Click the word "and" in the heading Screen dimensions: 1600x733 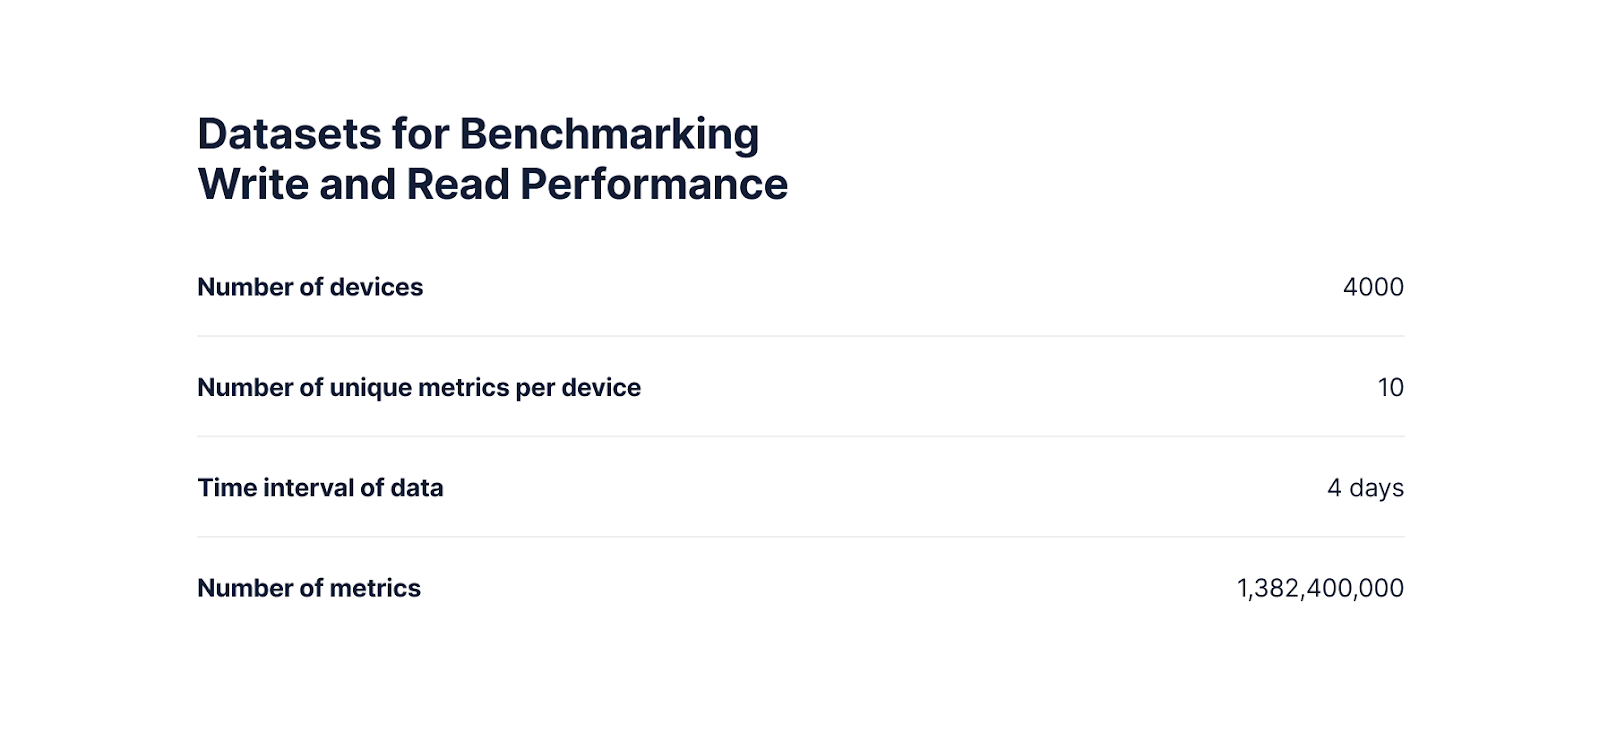click(357, 184)
